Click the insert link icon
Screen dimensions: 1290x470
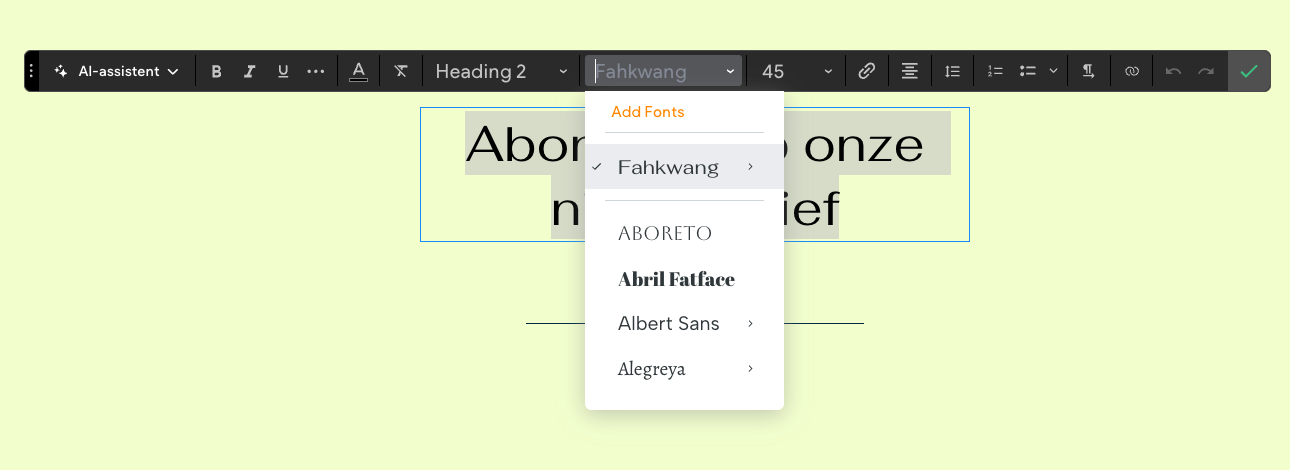click(867, 71)
